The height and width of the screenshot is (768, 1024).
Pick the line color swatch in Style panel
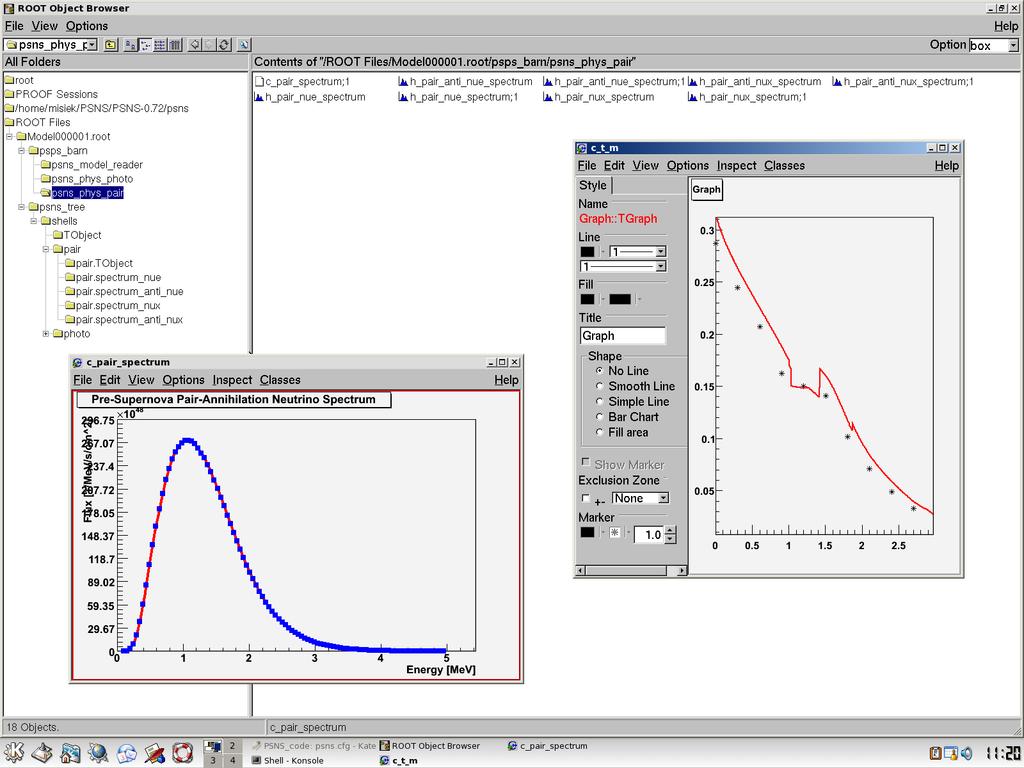click(588, 251)
